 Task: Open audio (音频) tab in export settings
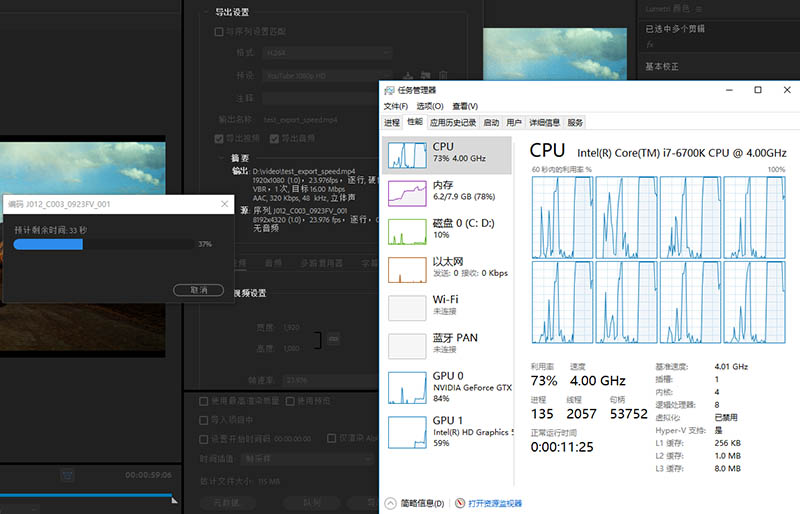[x=273, y=263]
